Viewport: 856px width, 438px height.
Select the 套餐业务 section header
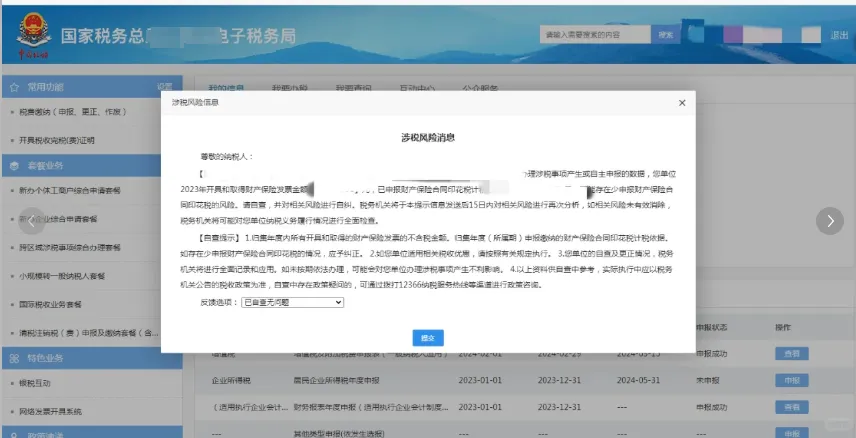(92, 165)
